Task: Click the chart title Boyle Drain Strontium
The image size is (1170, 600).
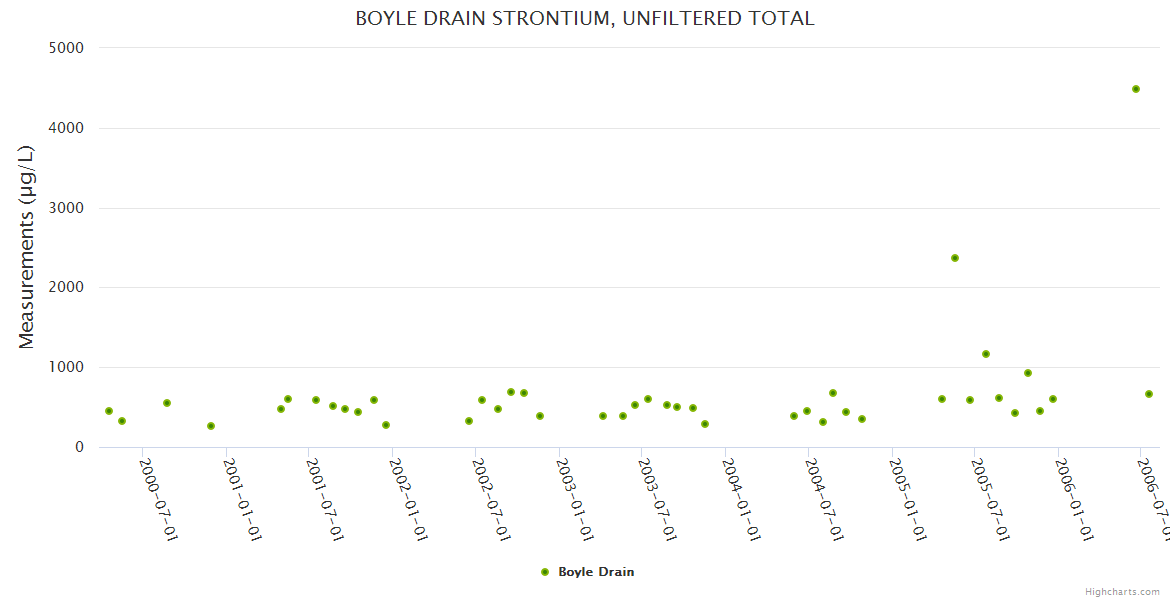Action: (x=585, y=19)
